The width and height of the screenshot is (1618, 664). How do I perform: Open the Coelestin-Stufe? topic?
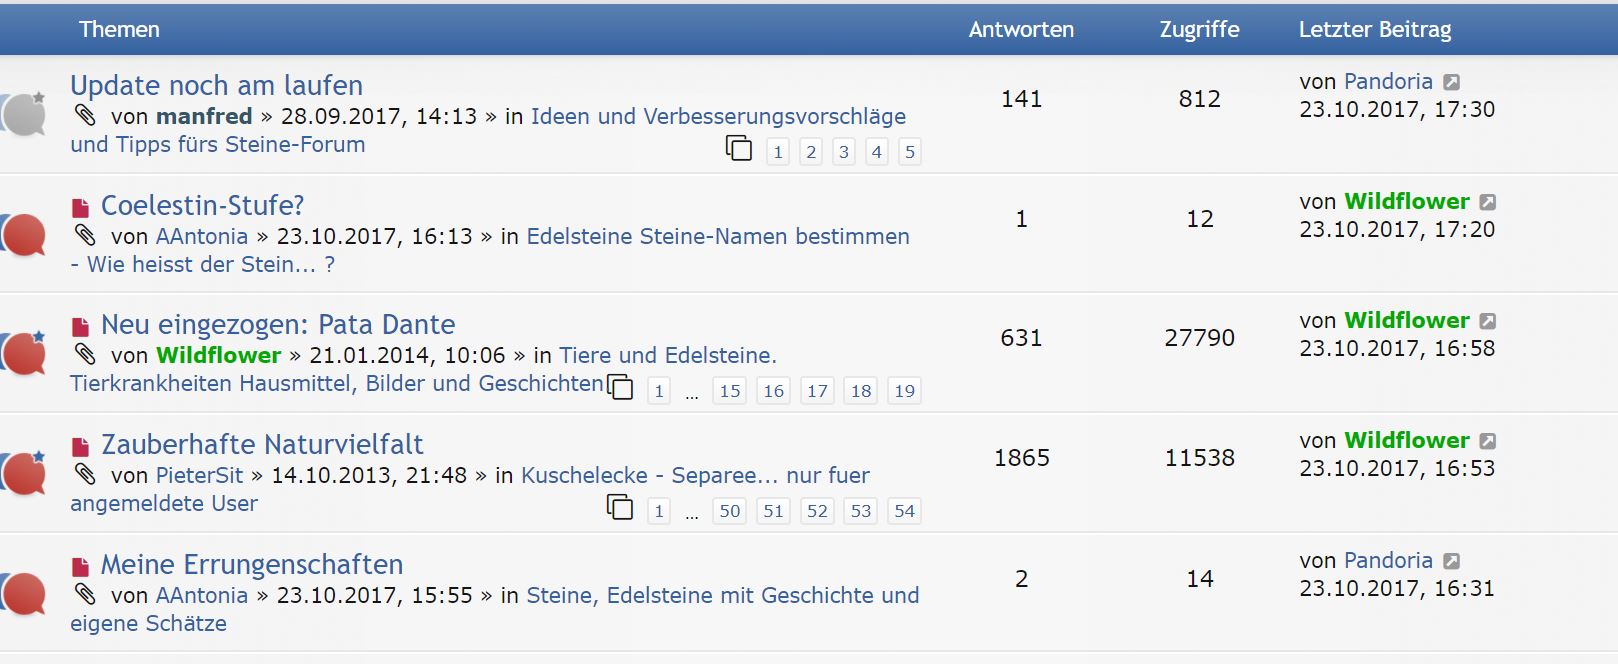(202, 206)
